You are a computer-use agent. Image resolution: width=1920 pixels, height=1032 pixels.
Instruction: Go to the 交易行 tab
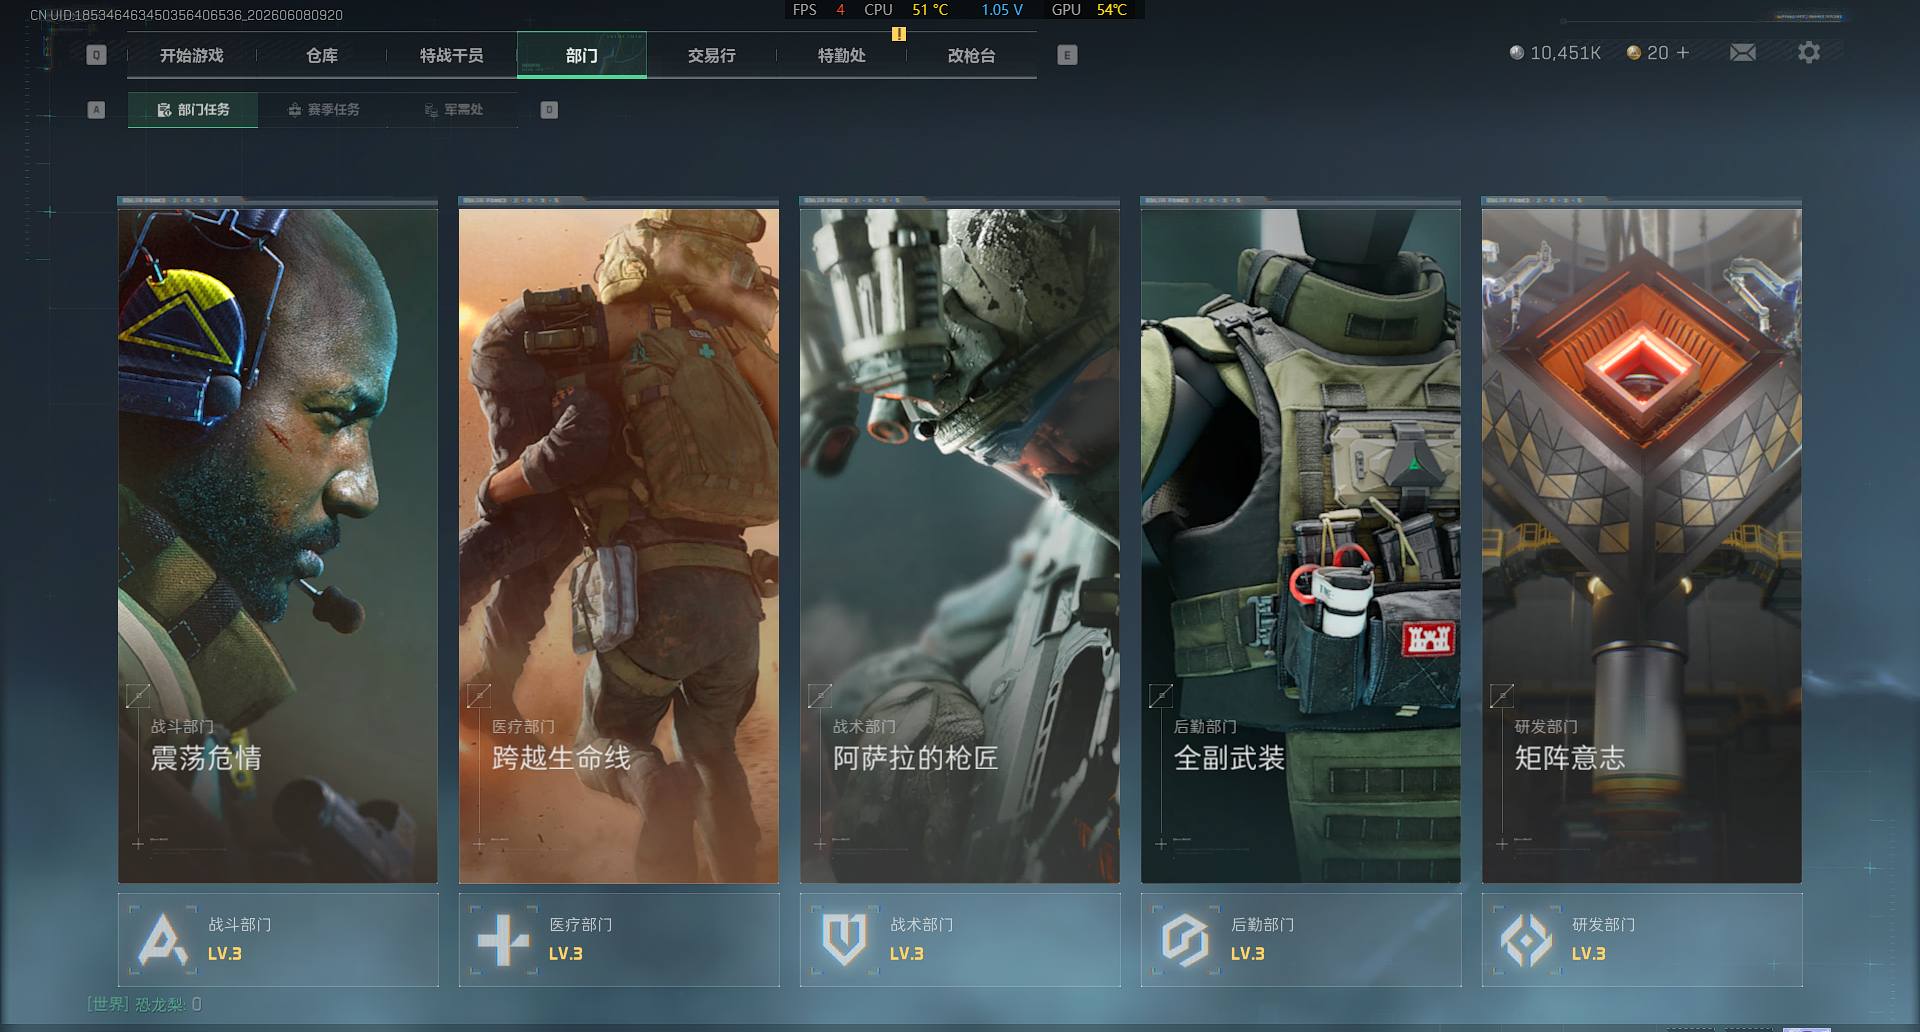point(712,55)
